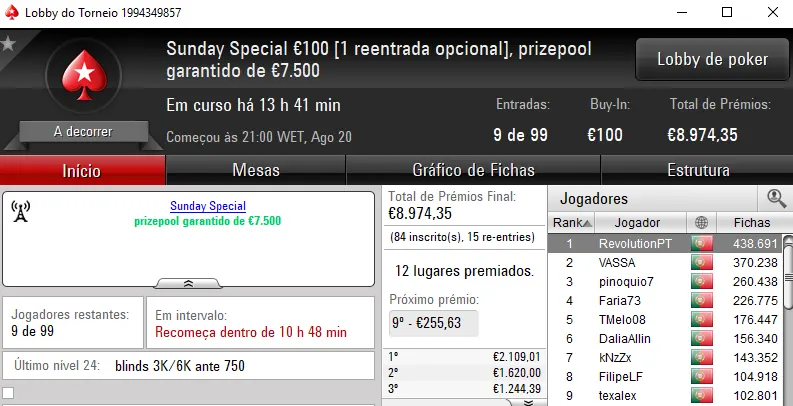This screenshot has width=793, height=406.
Task: Sort players by the Fichas column
Action: click(751, 222)
